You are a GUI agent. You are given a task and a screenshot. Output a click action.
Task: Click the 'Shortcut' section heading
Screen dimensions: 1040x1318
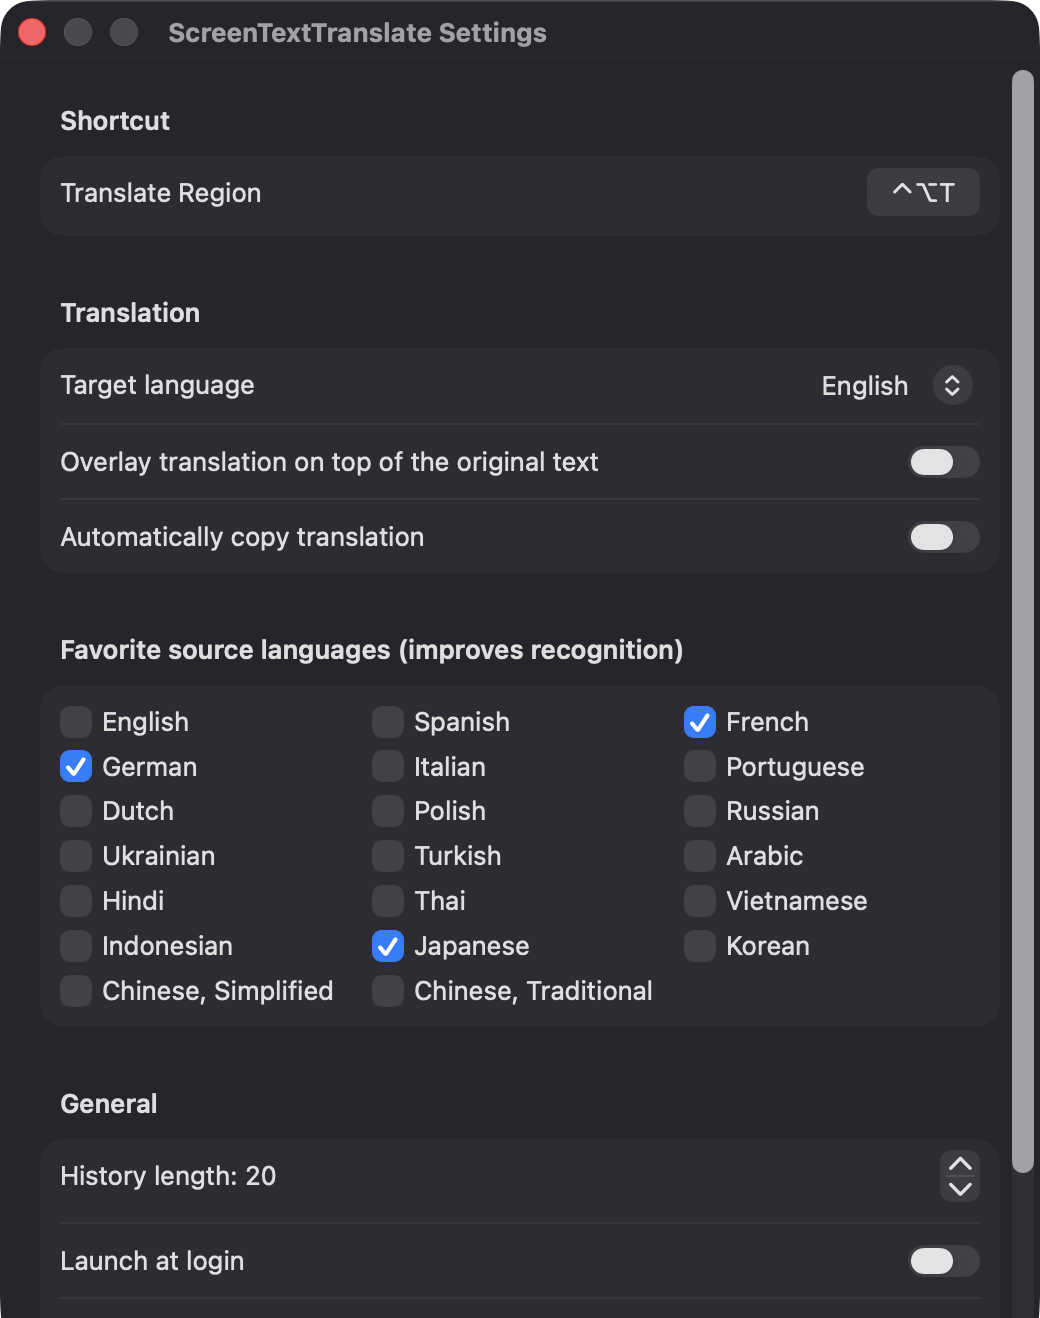pyautogui.click(x=115, y=121)
